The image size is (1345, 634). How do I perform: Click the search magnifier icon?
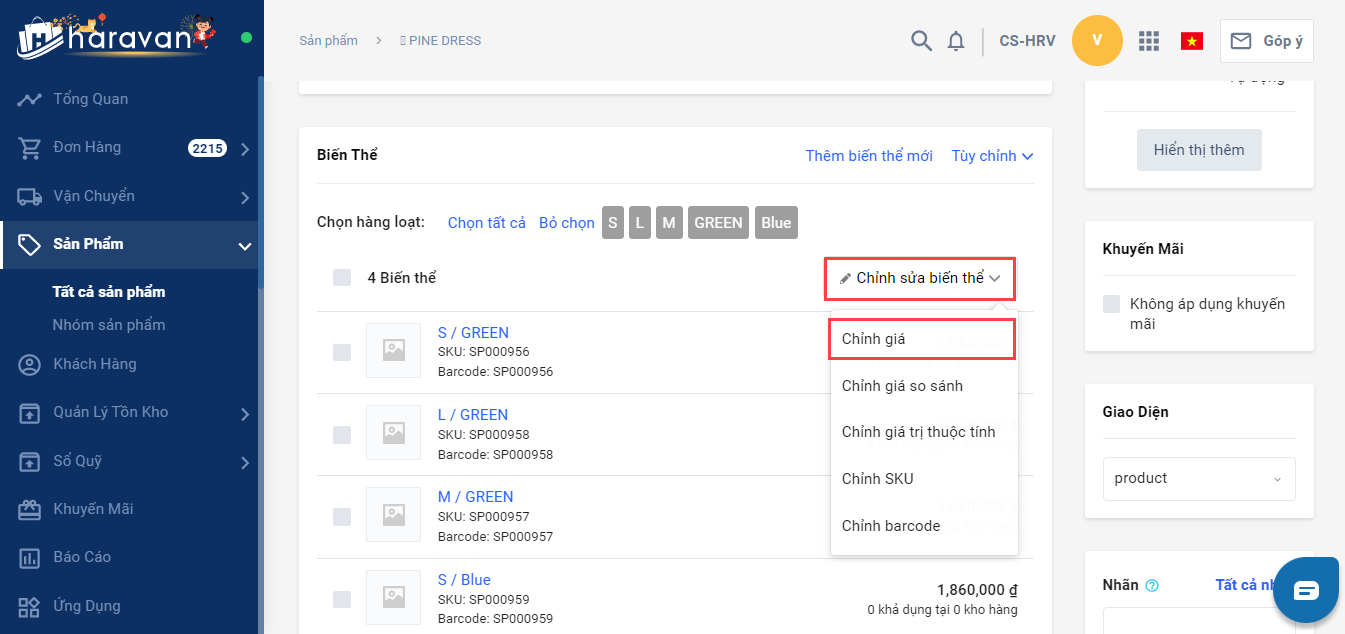pyautogui.click(x=921, y=41)
